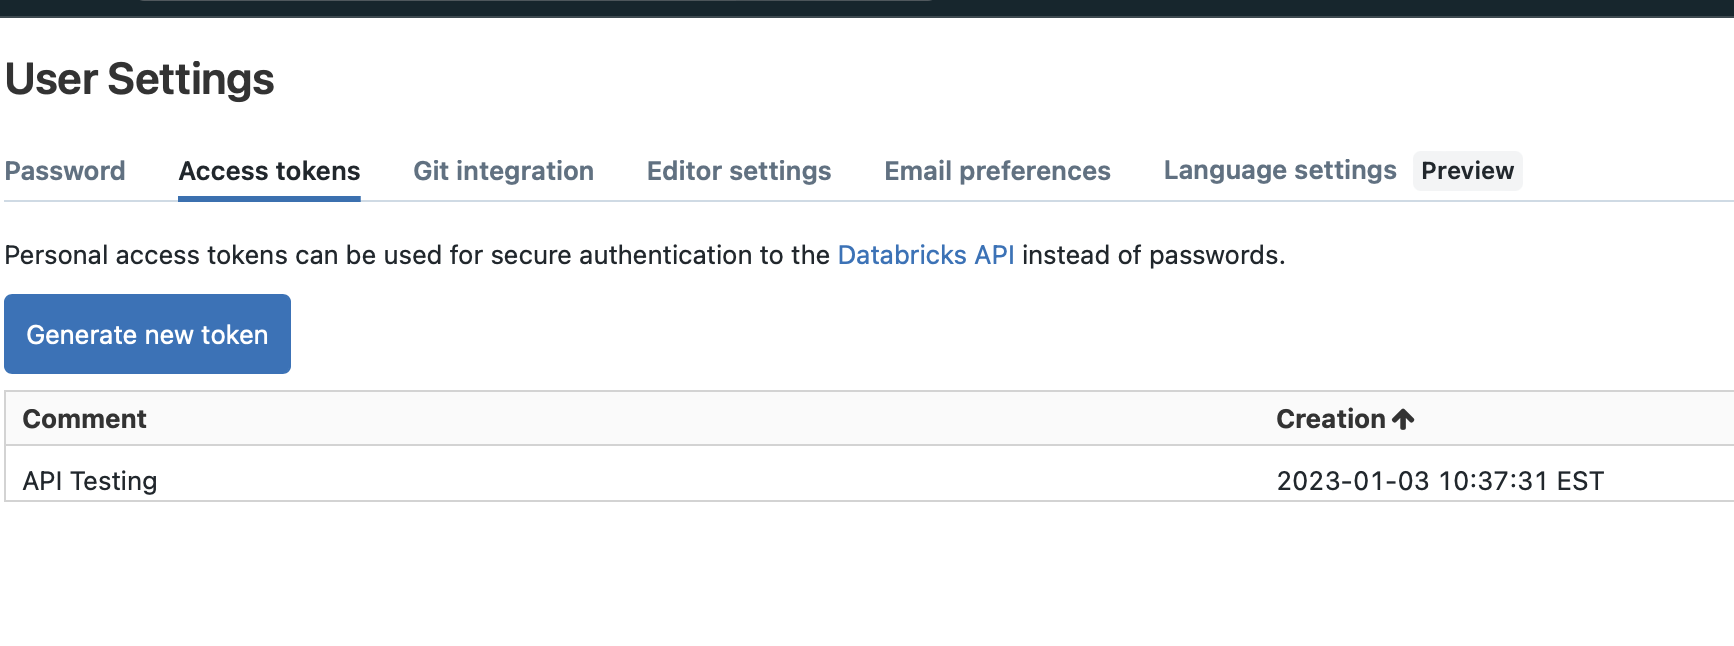Sort tokens by the Creation column header
This screenshot has width=1734, height=646.
pos(1330,419)
